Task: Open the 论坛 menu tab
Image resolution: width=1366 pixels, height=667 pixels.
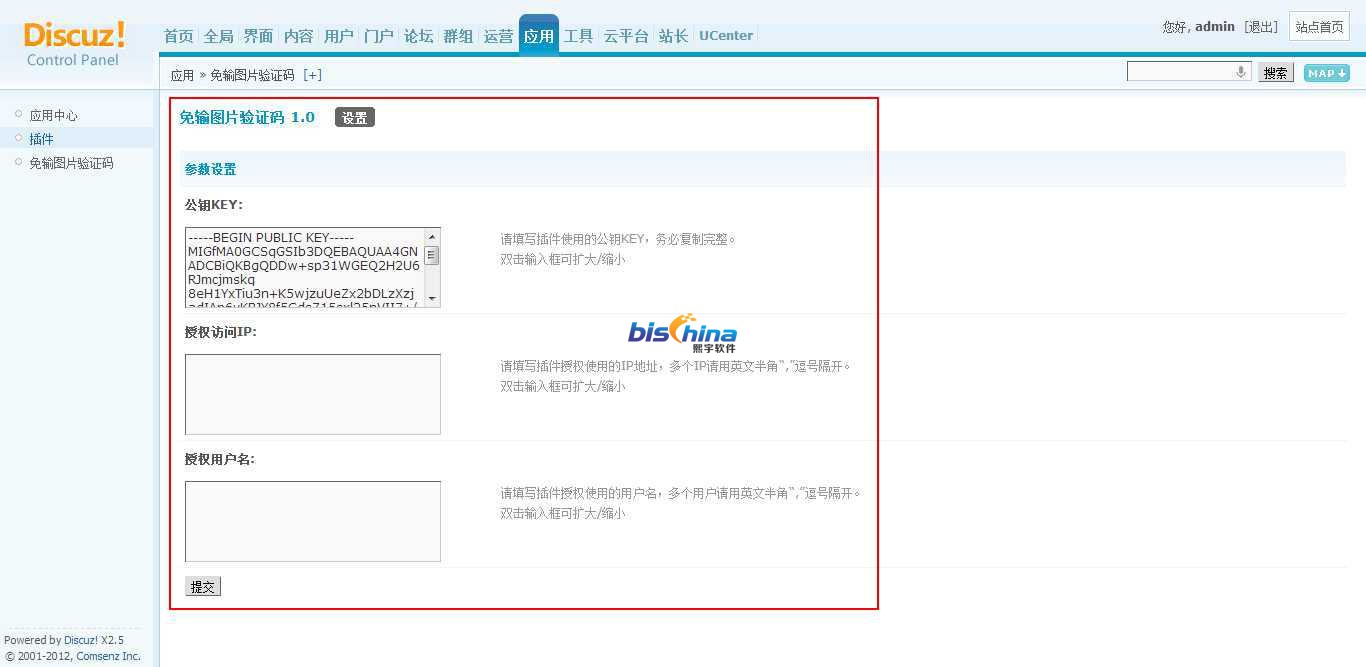Action: pyautogui.click(x=418, y=36)
